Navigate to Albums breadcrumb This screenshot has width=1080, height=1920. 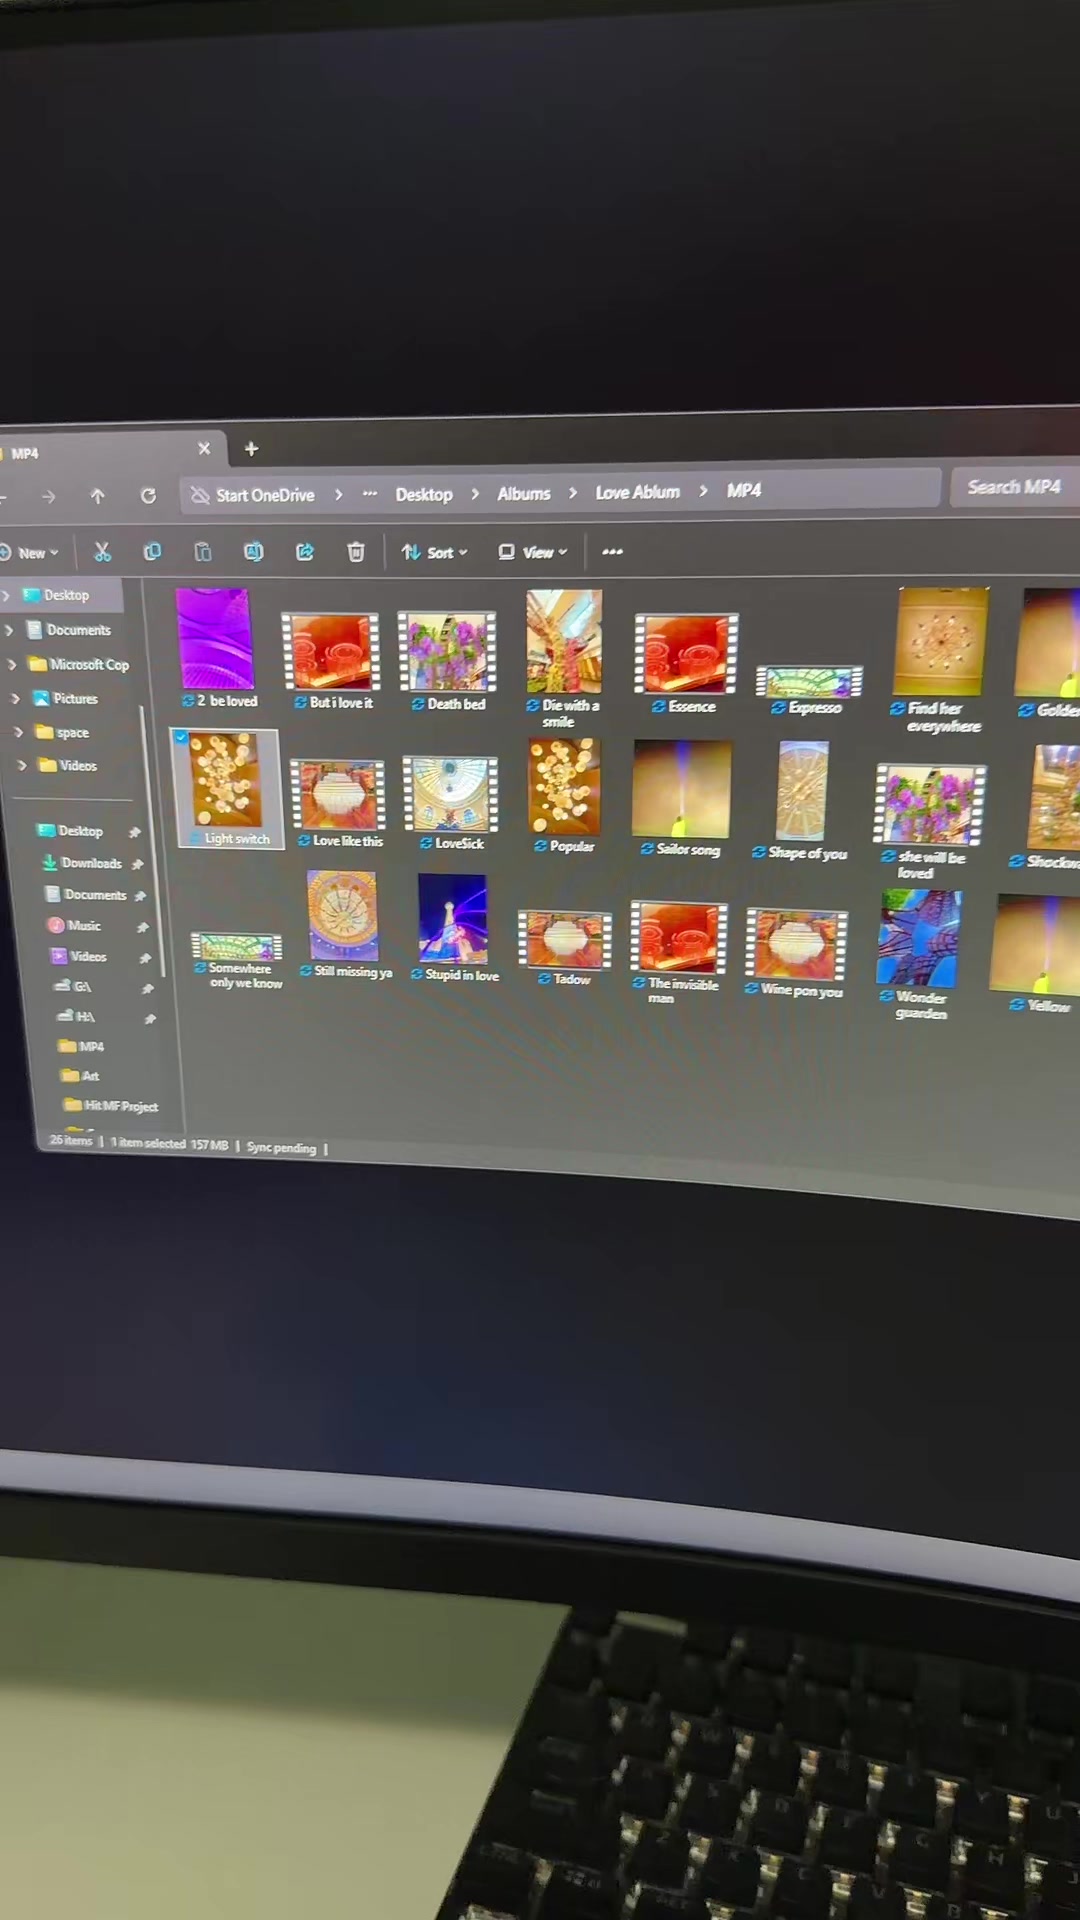click(x=524, y=493)
